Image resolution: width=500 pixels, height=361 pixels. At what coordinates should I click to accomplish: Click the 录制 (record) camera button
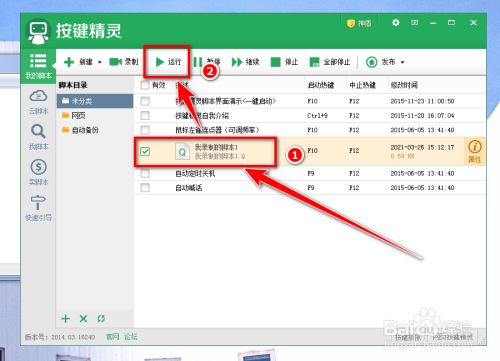[123, 62]
